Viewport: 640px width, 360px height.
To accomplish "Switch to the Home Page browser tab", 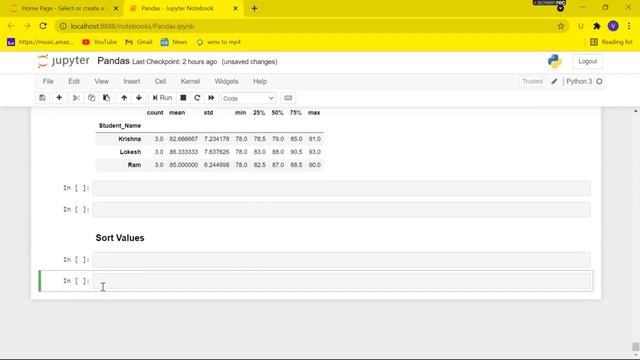I will (x=63, y=8).
